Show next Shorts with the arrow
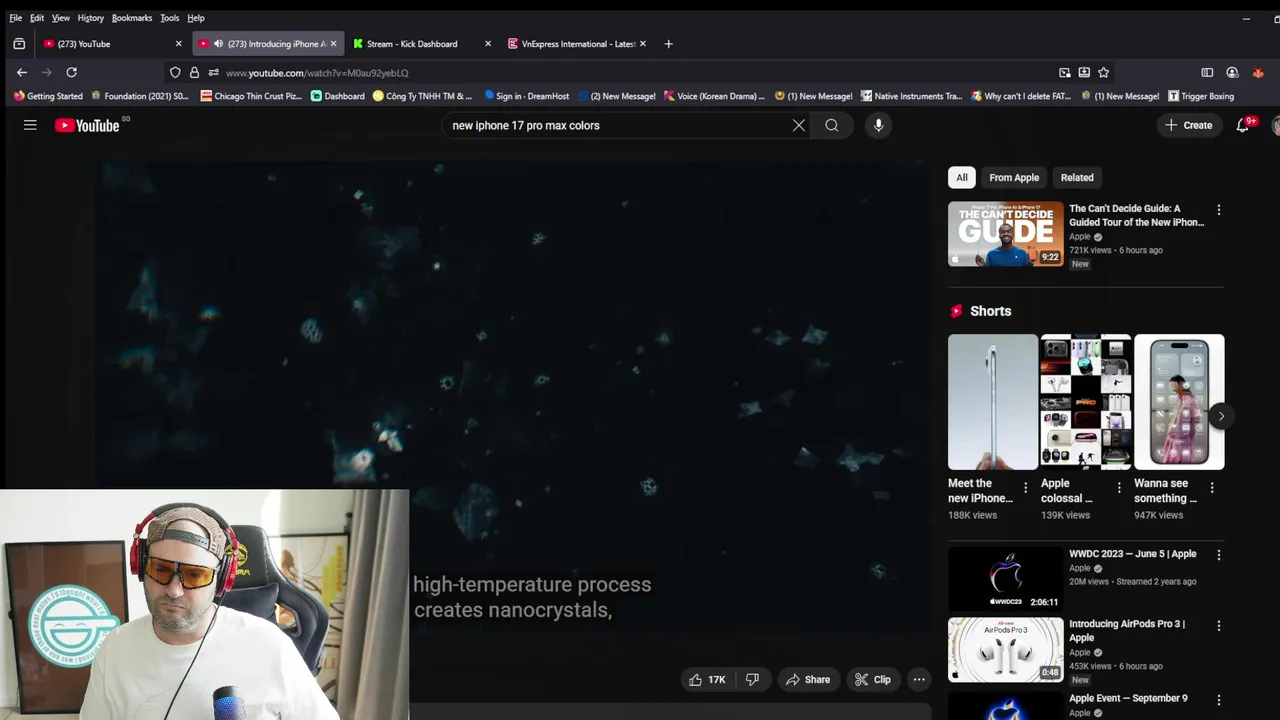 pyautogui.click(x=1221, y=416)
